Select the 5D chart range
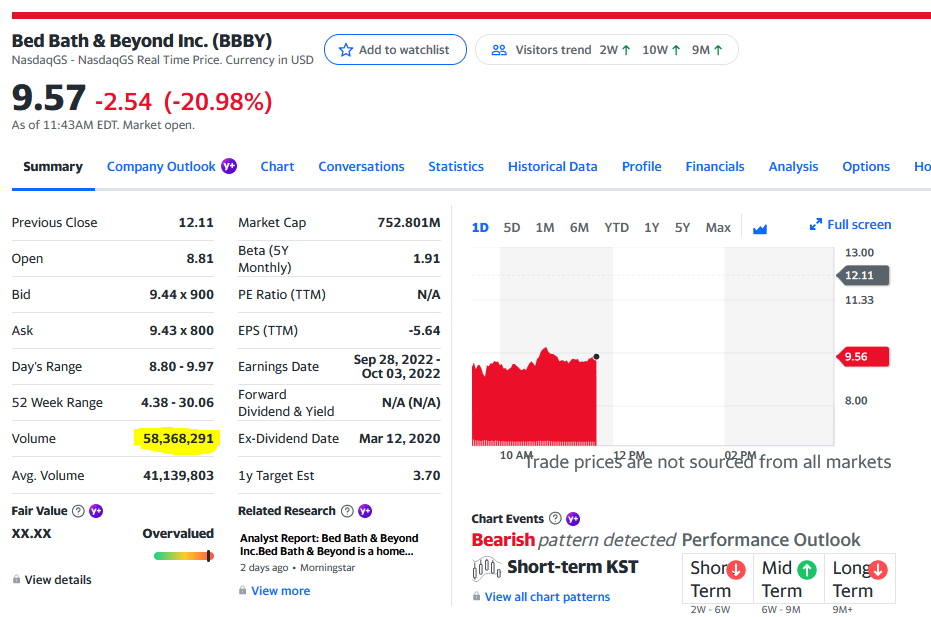The image size is (931, 617). coord(512,227)
